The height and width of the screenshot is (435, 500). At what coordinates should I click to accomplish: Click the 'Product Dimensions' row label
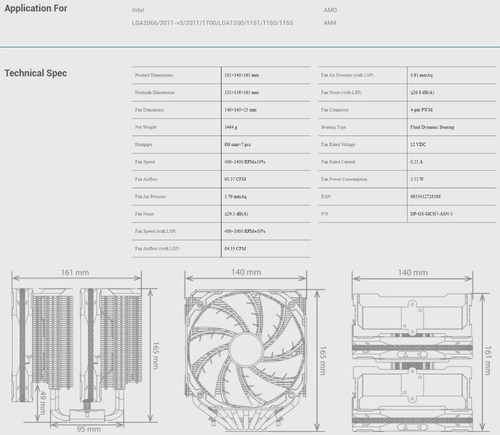(154, 75)
